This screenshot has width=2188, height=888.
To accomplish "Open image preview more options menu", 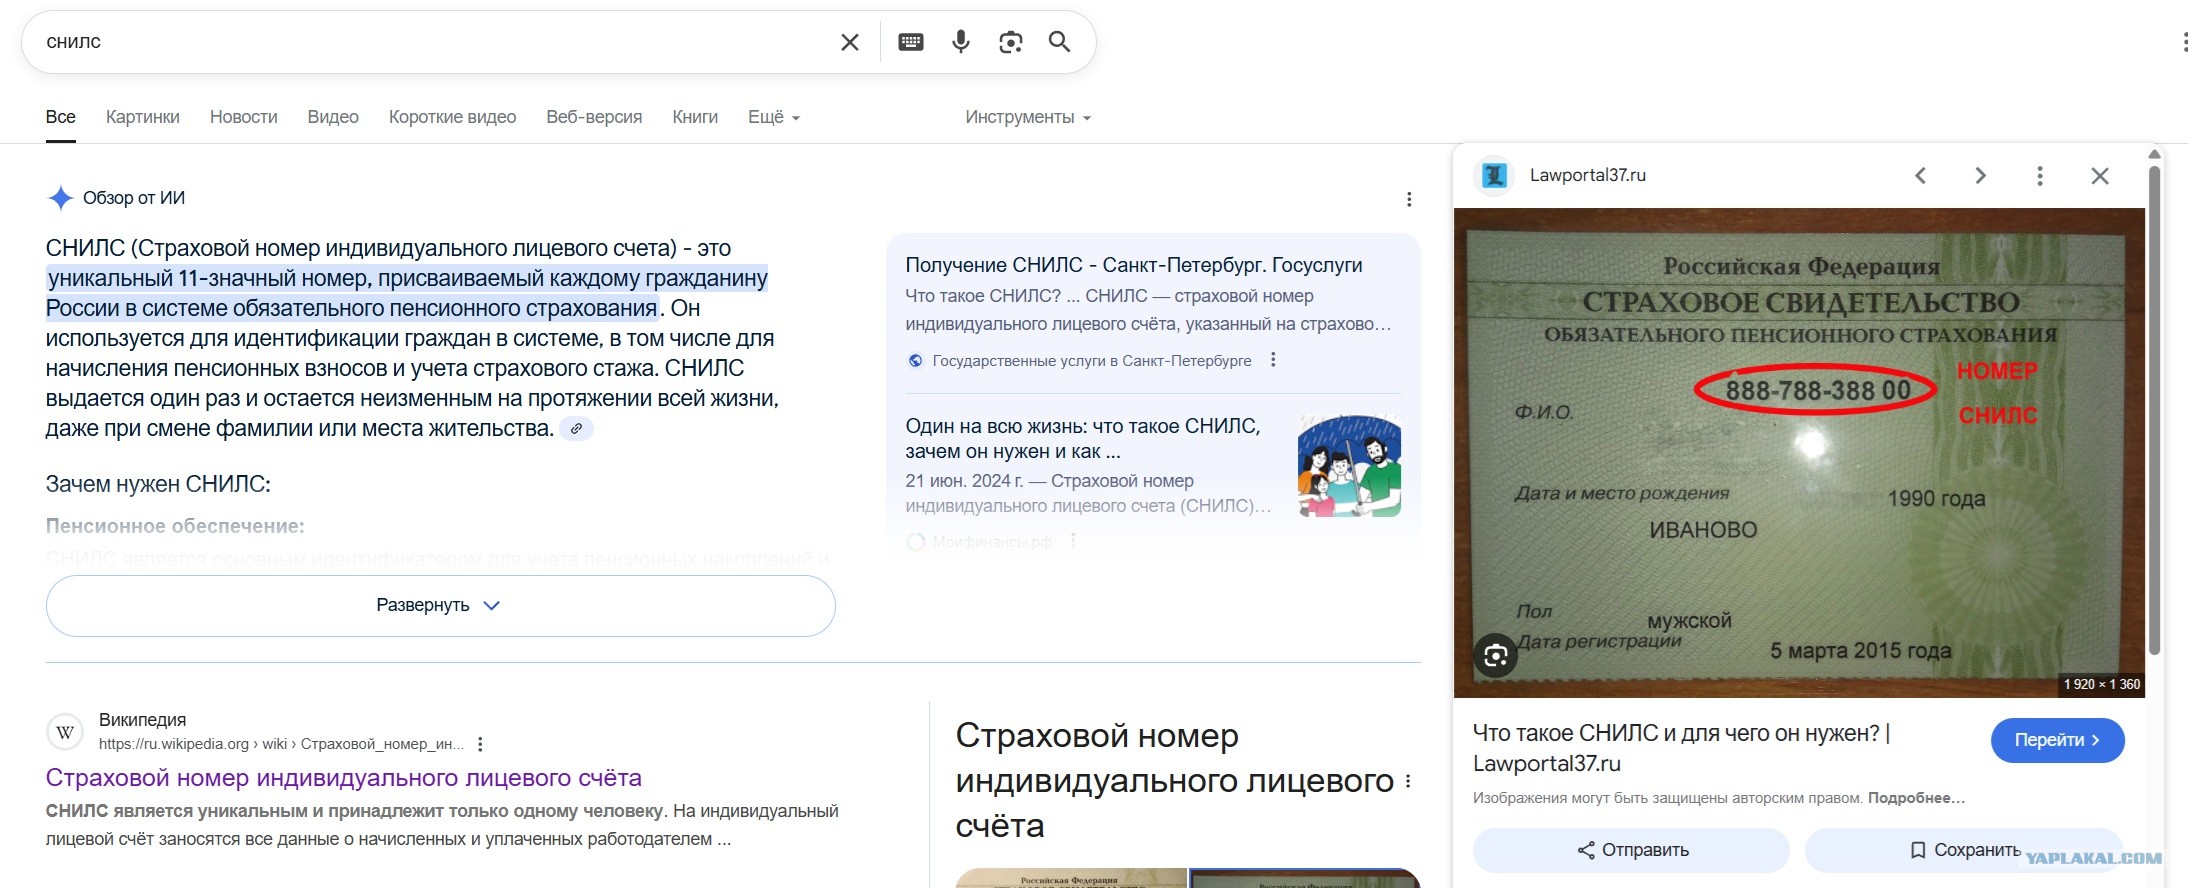I will coord(2040,176).
